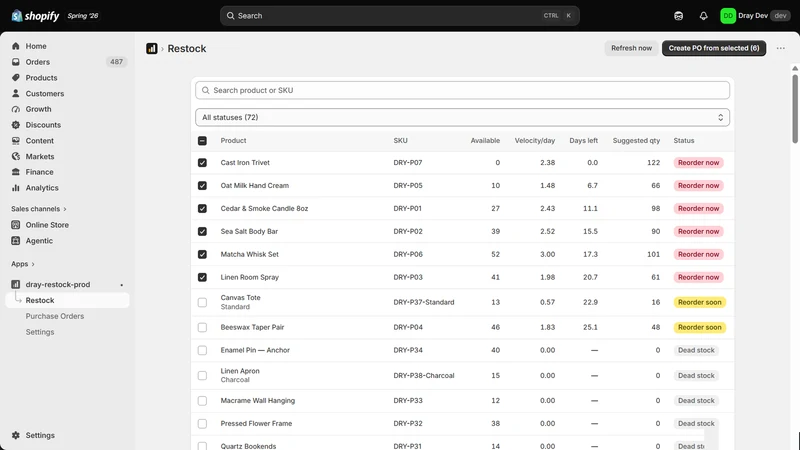Screen dimensions: 800x450
Task: Click the Orders inbox icon
Action: pos(16,62)
